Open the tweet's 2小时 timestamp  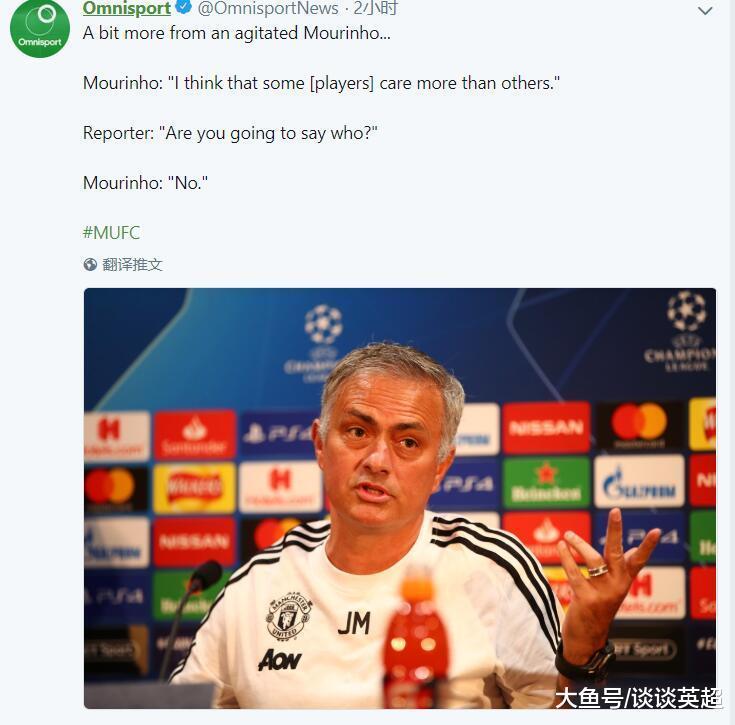click(375, 8)
